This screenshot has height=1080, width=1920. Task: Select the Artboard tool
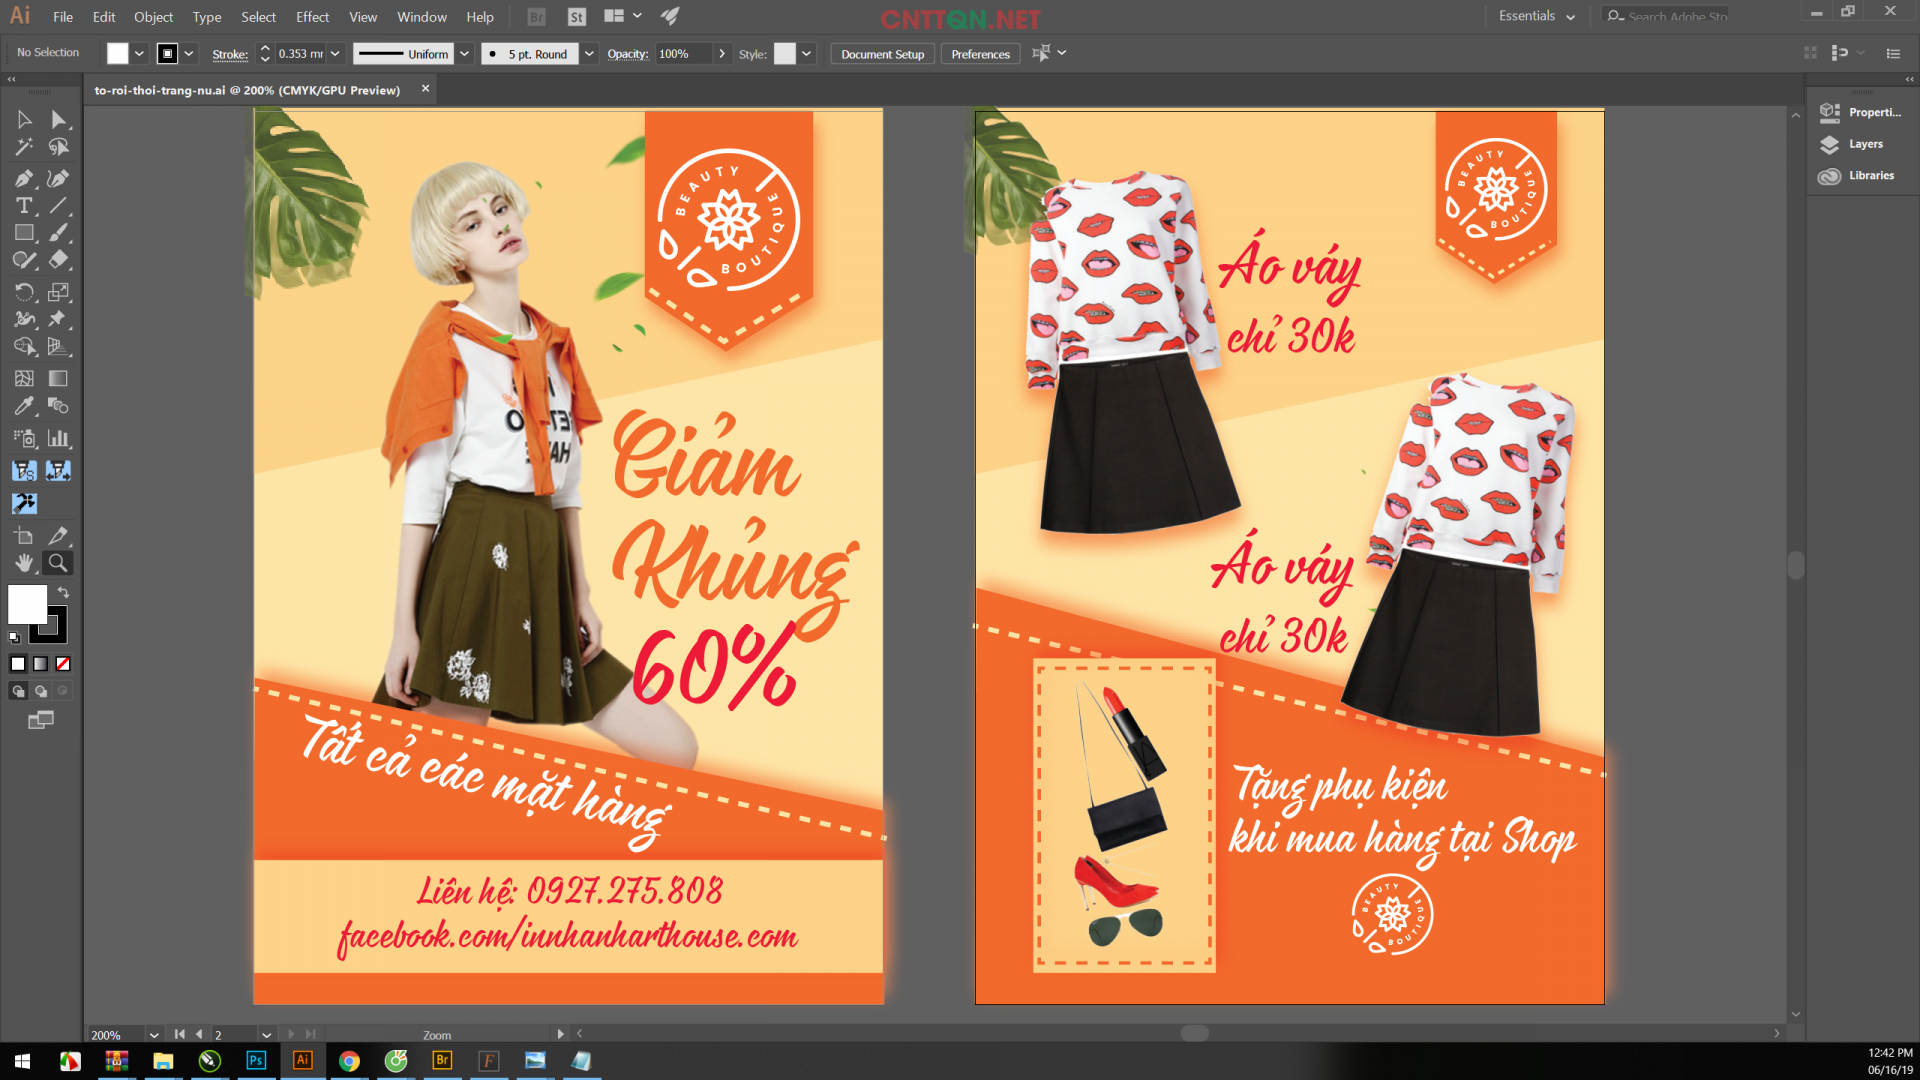click(x=24, y=536)
